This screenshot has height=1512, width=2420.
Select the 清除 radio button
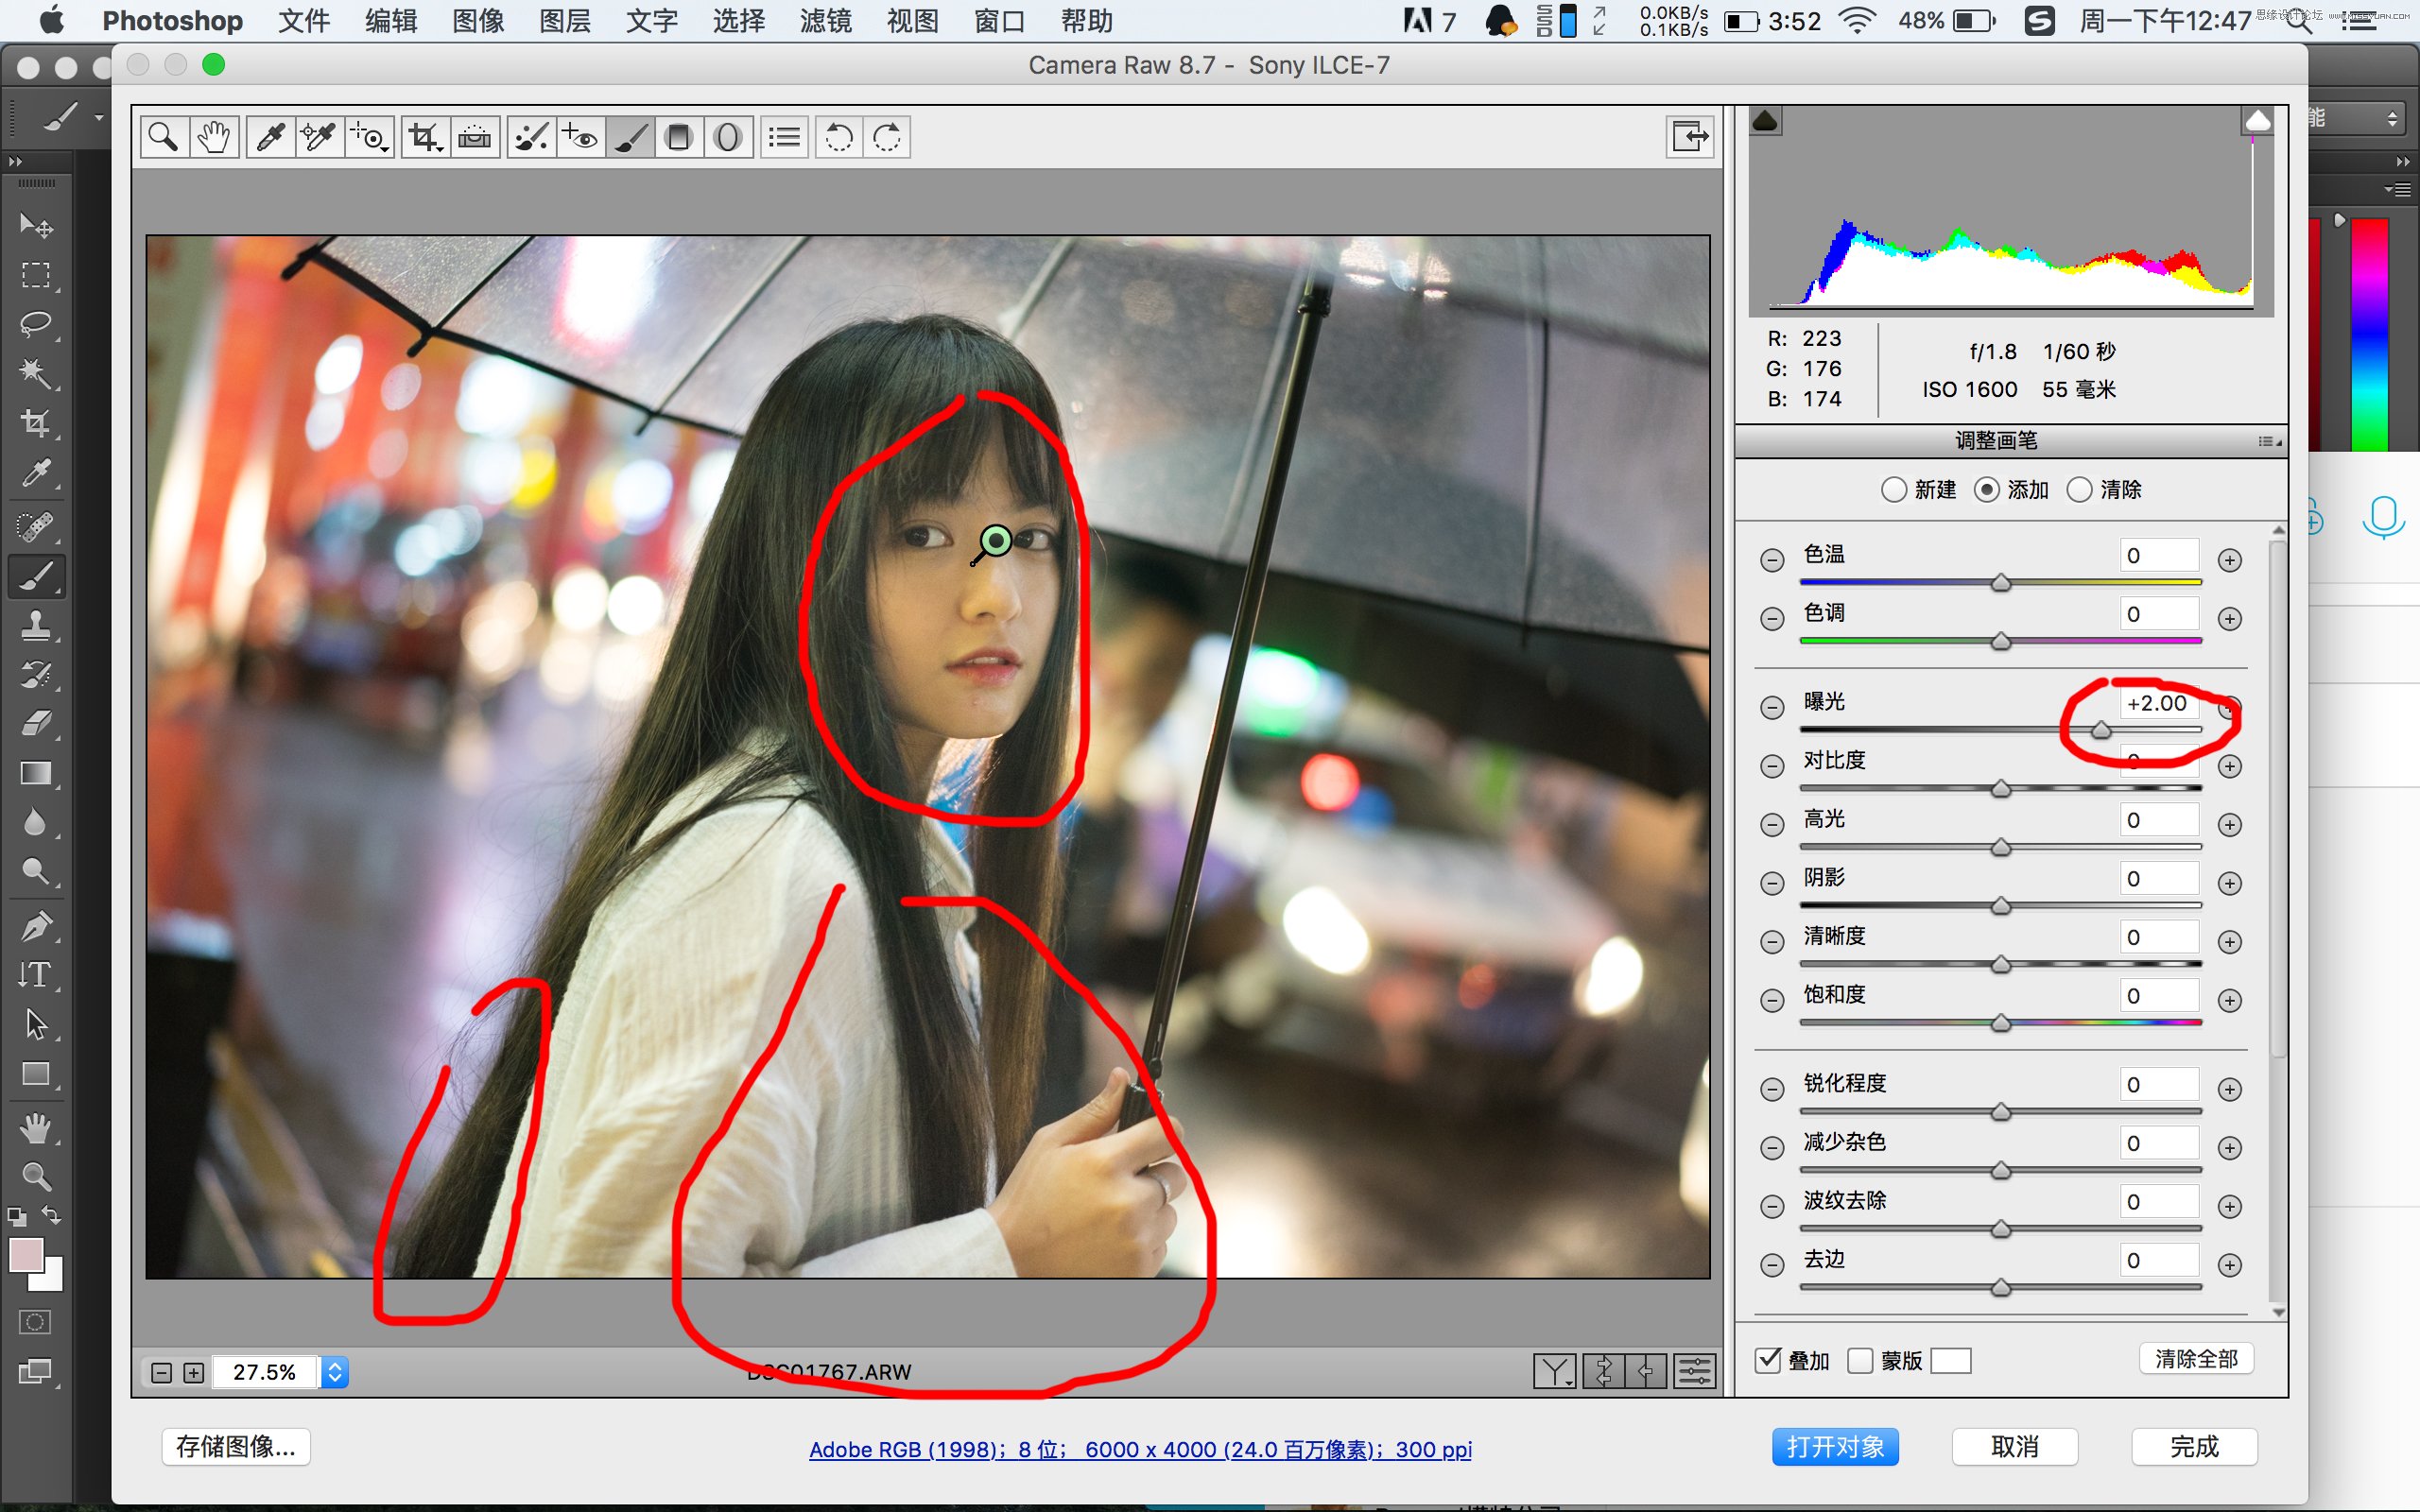pos(2079,490)
